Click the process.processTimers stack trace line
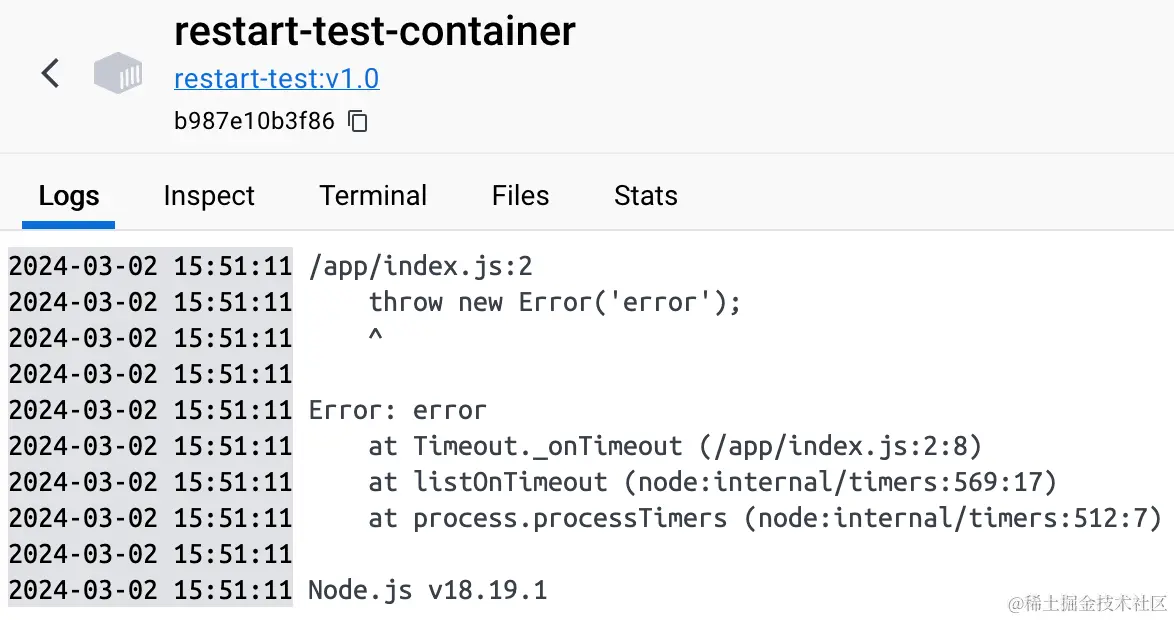Image resolution: width=1174 pixels, height=620 pixels. click(x=764, y=518)
